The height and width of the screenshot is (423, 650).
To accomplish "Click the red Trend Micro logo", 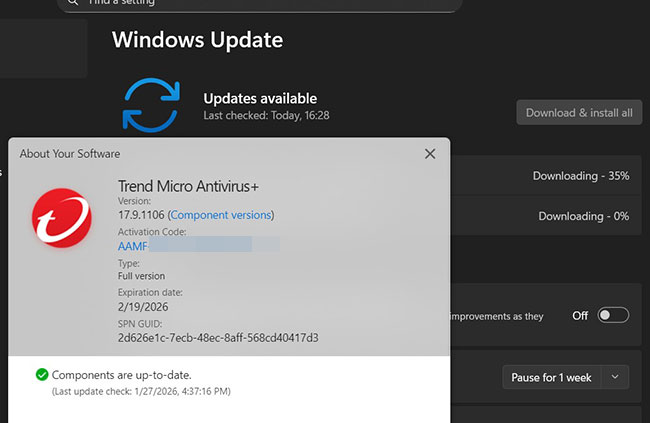I will point(62,219).
